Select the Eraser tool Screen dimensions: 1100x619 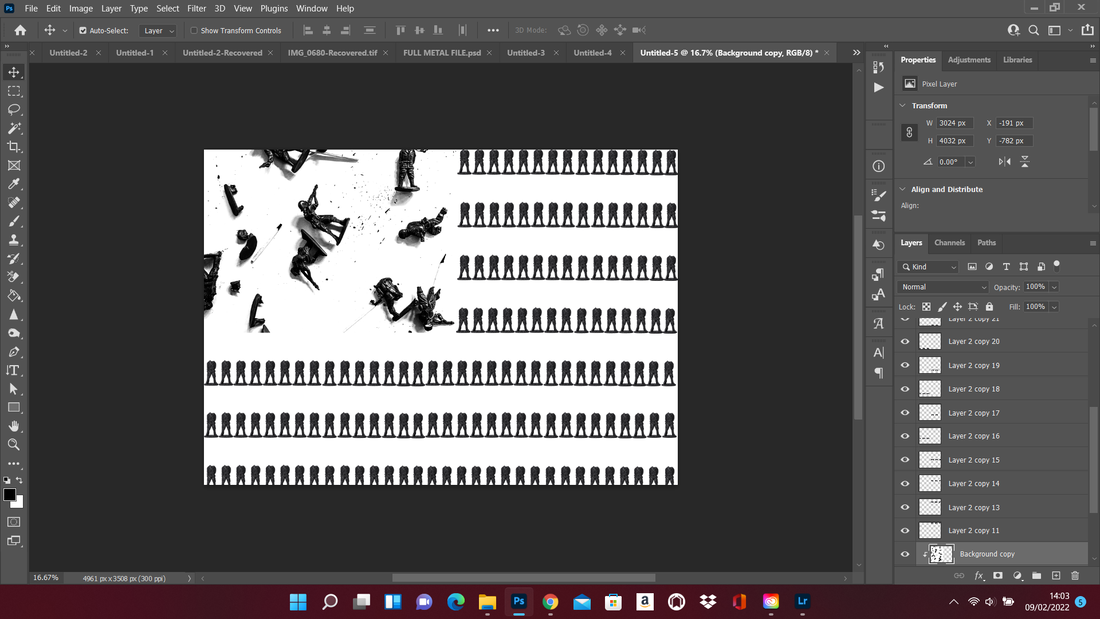point(13,277)
